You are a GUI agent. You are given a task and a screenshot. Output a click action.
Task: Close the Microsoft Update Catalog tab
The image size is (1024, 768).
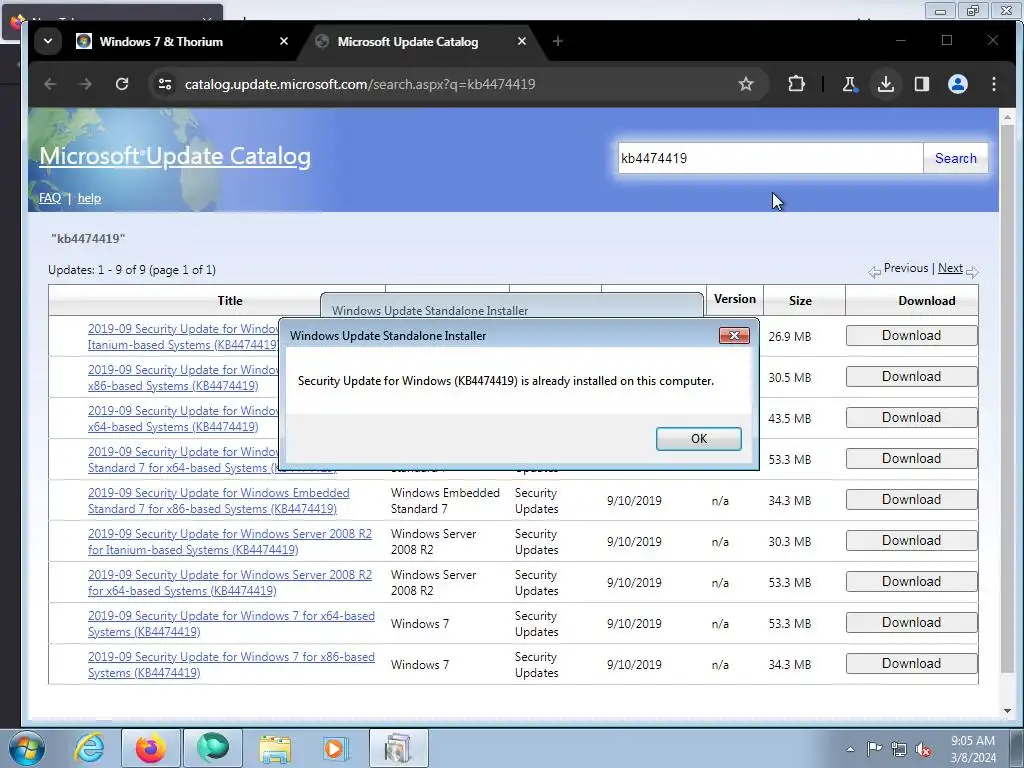[522, 41]
